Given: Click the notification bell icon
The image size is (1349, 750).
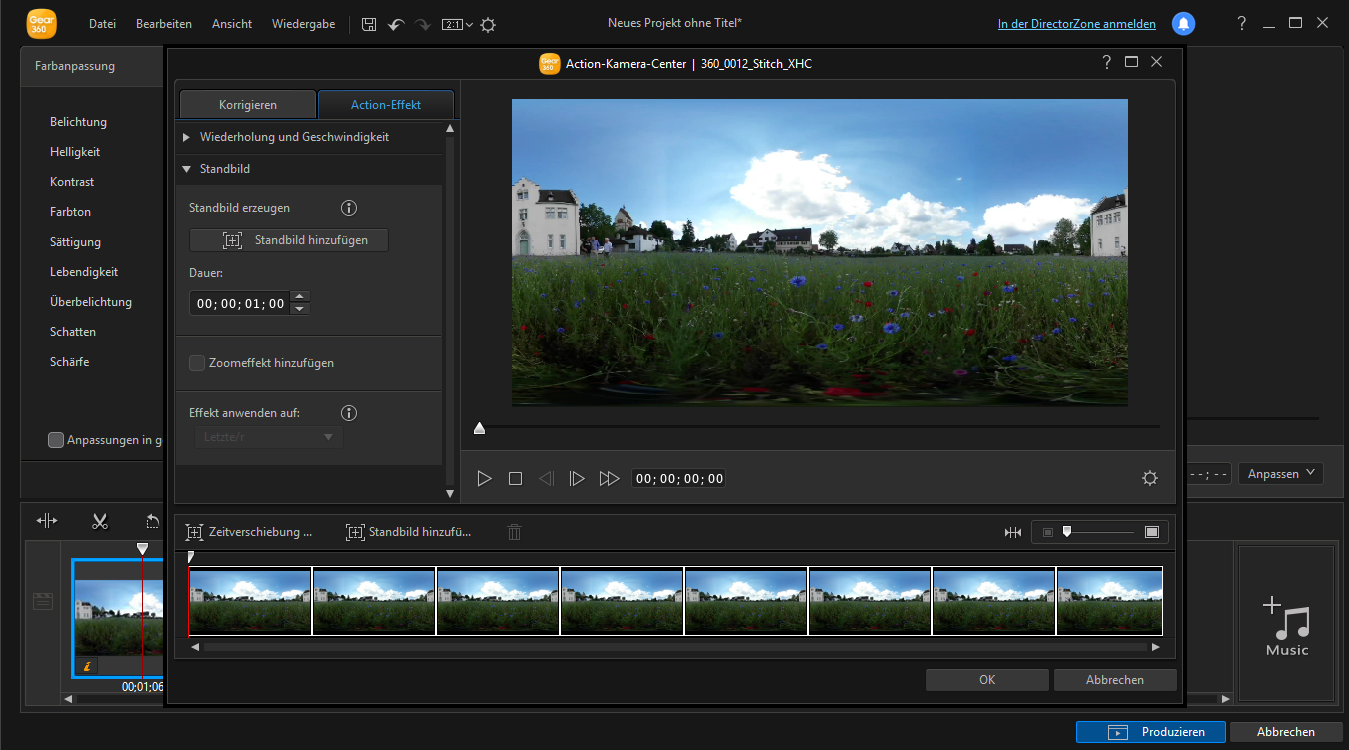Looking at the screenshot, I should click(x=1183, y=23).
